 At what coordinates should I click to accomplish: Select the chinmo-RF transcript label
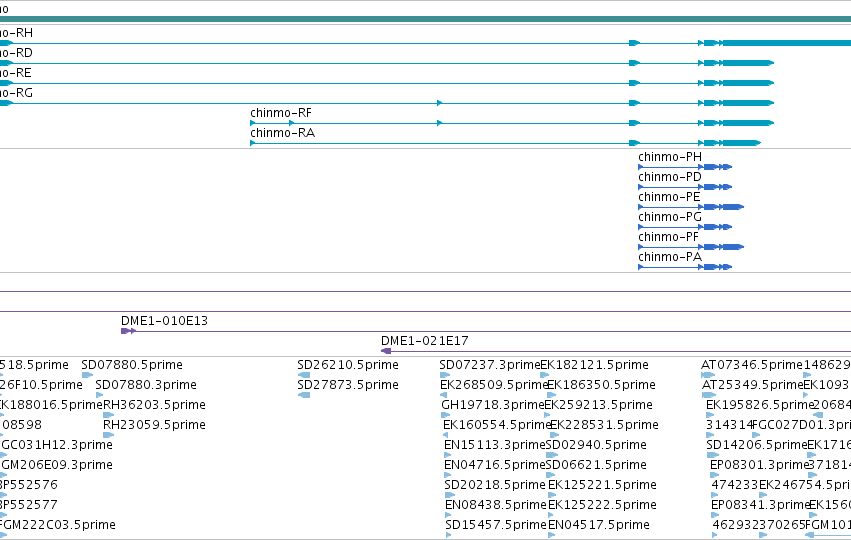281,113
